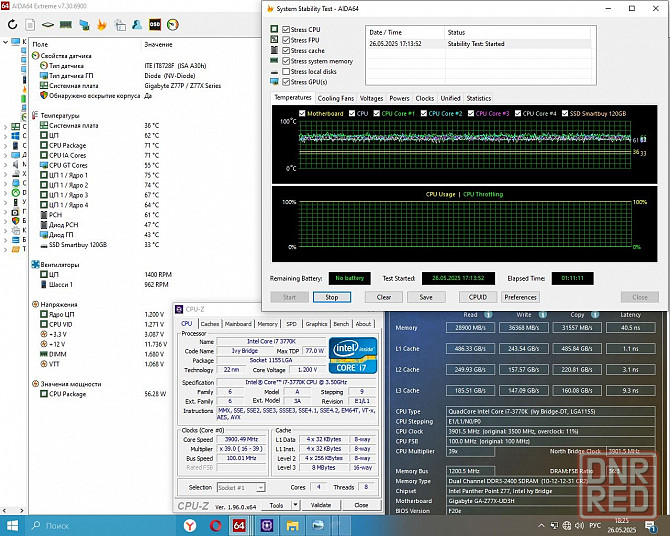Viewport: 670px width, 536px height.
Task: Open Opera browser from the taskbar
Action: [x=215, y=525]
